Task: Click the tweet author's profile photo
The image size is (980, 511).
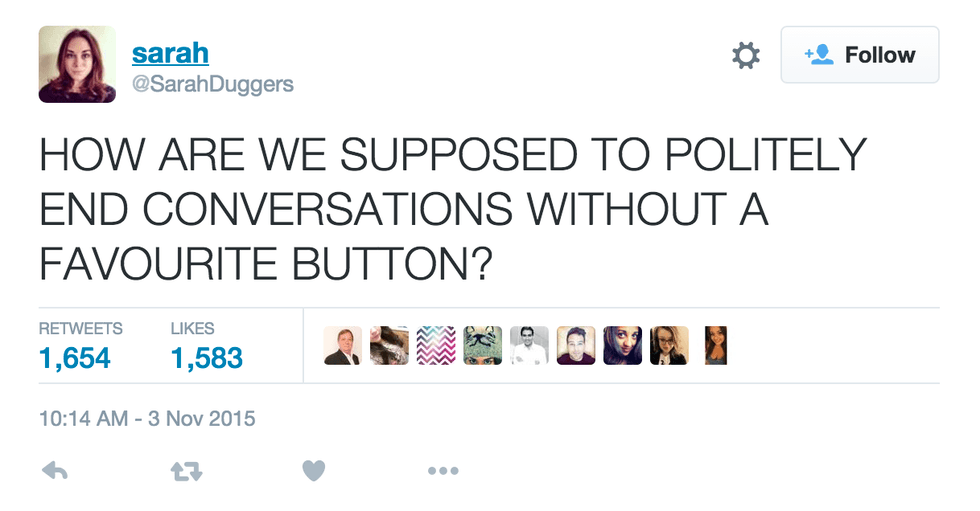Action: tap(77, 64)
